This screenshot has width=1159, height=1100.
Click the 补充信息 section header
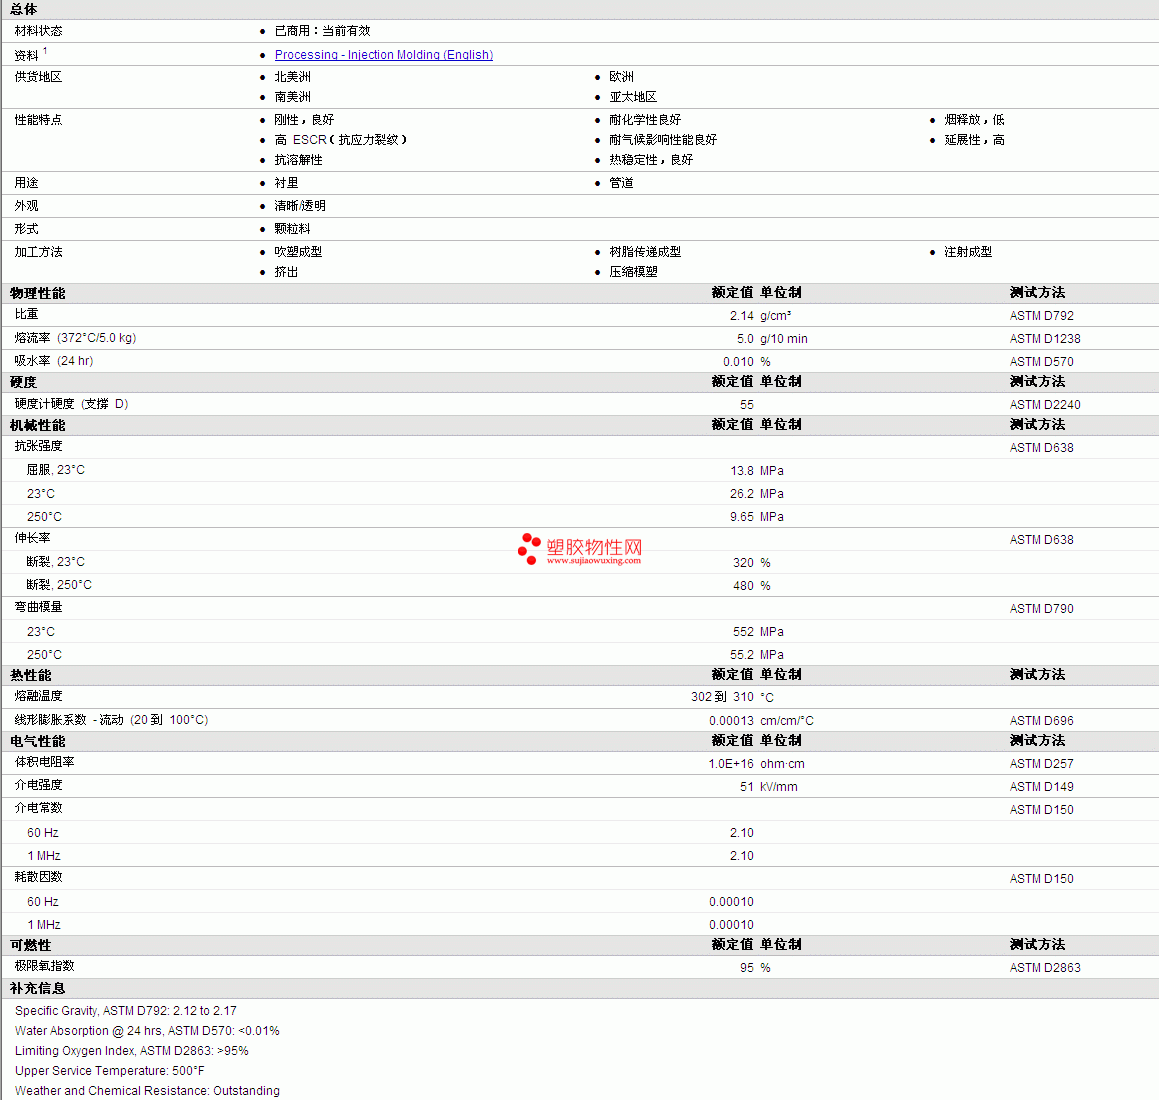(x=38, y=988)
